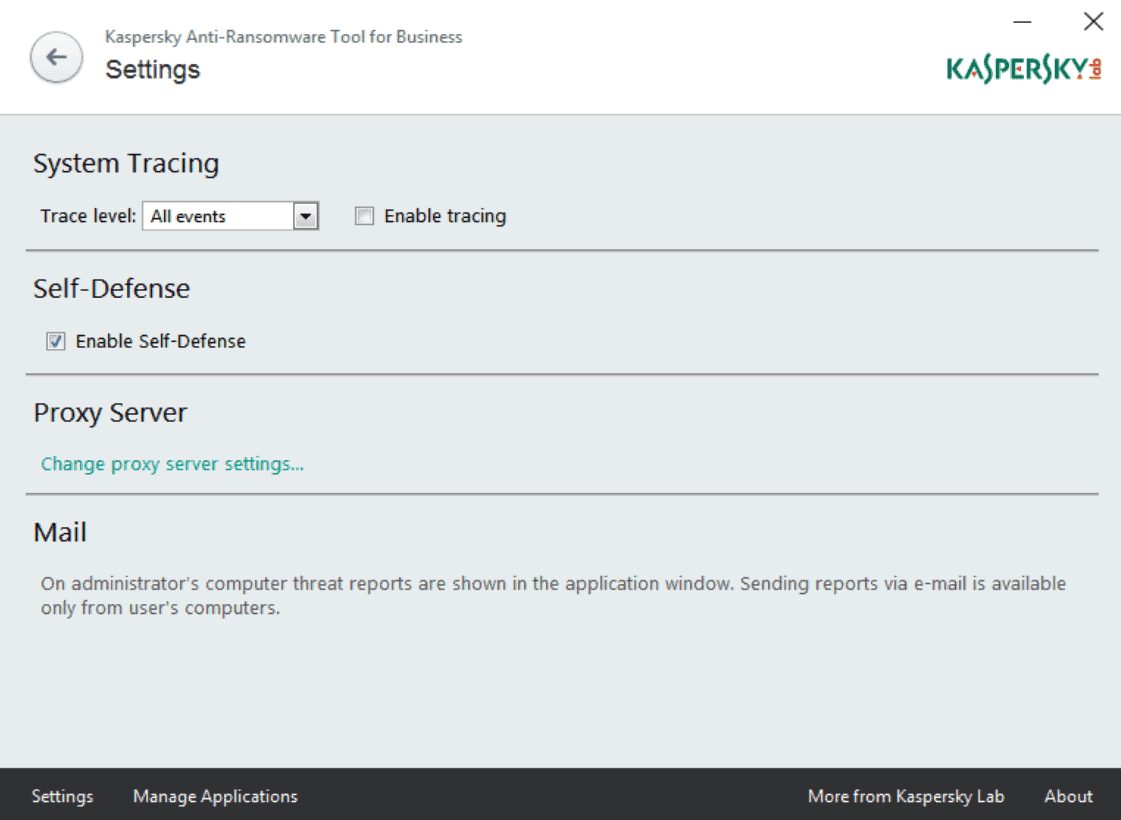Select Settings in the bottom bar
This screenshot has width=1121, height=820.
point(62,796)
